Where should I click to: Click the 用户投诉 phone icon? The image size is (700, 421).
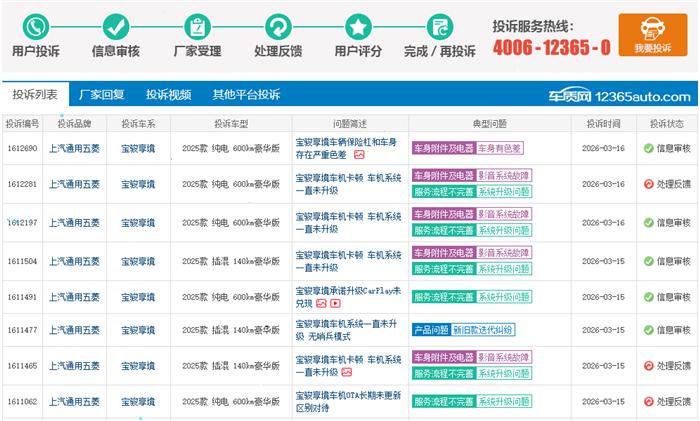tap(36, 26)
